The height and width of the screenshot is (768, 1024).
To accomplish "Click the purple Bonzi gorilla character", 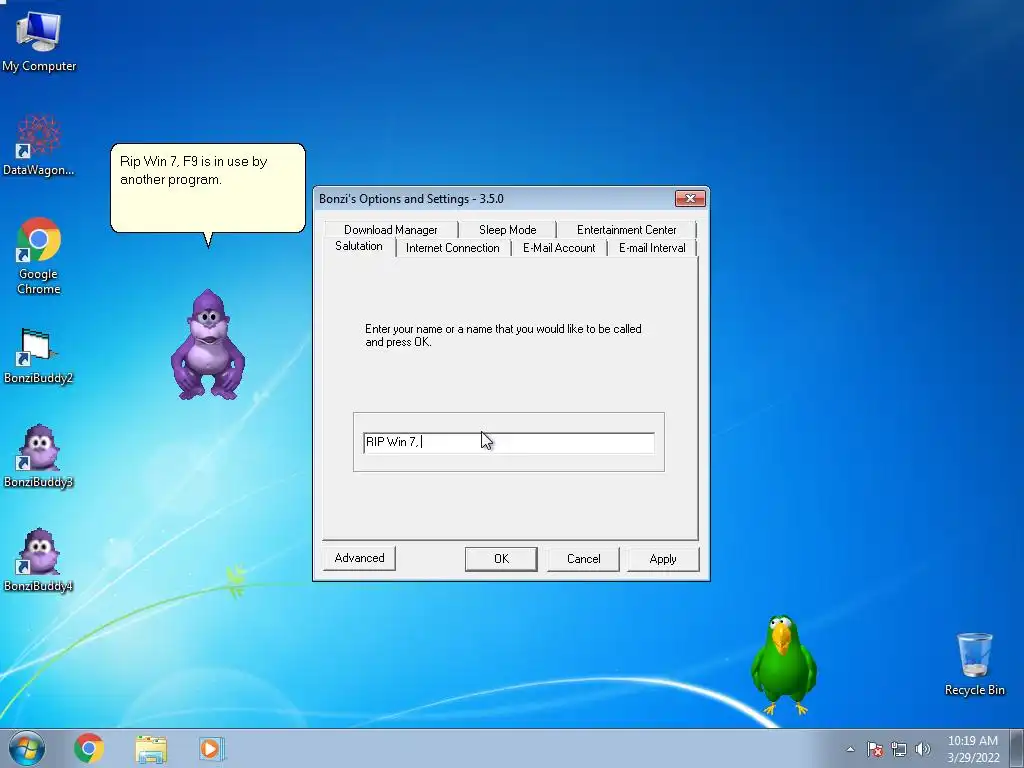I will coord(208,344).
